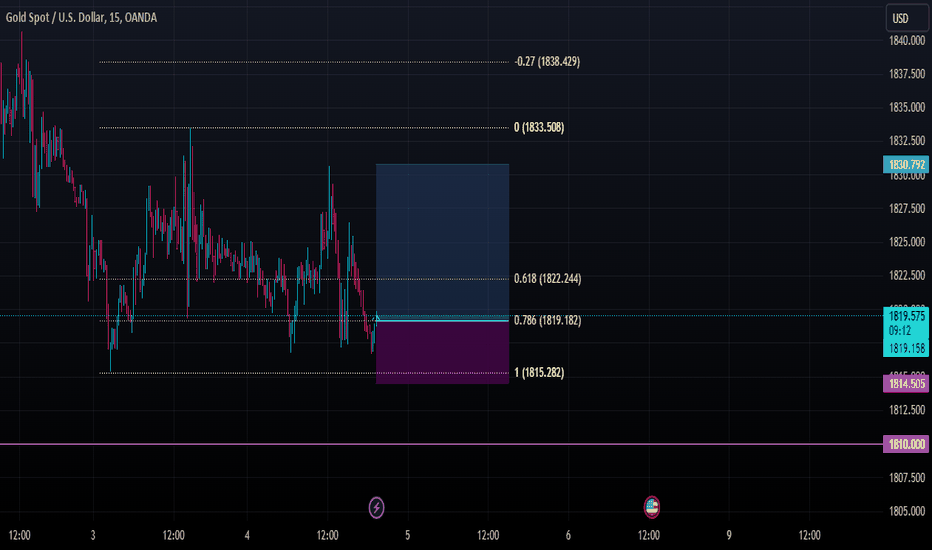
Task: Select the 0.786 (1819.182) Fibonacci label
Action: [x=547, y=320]
